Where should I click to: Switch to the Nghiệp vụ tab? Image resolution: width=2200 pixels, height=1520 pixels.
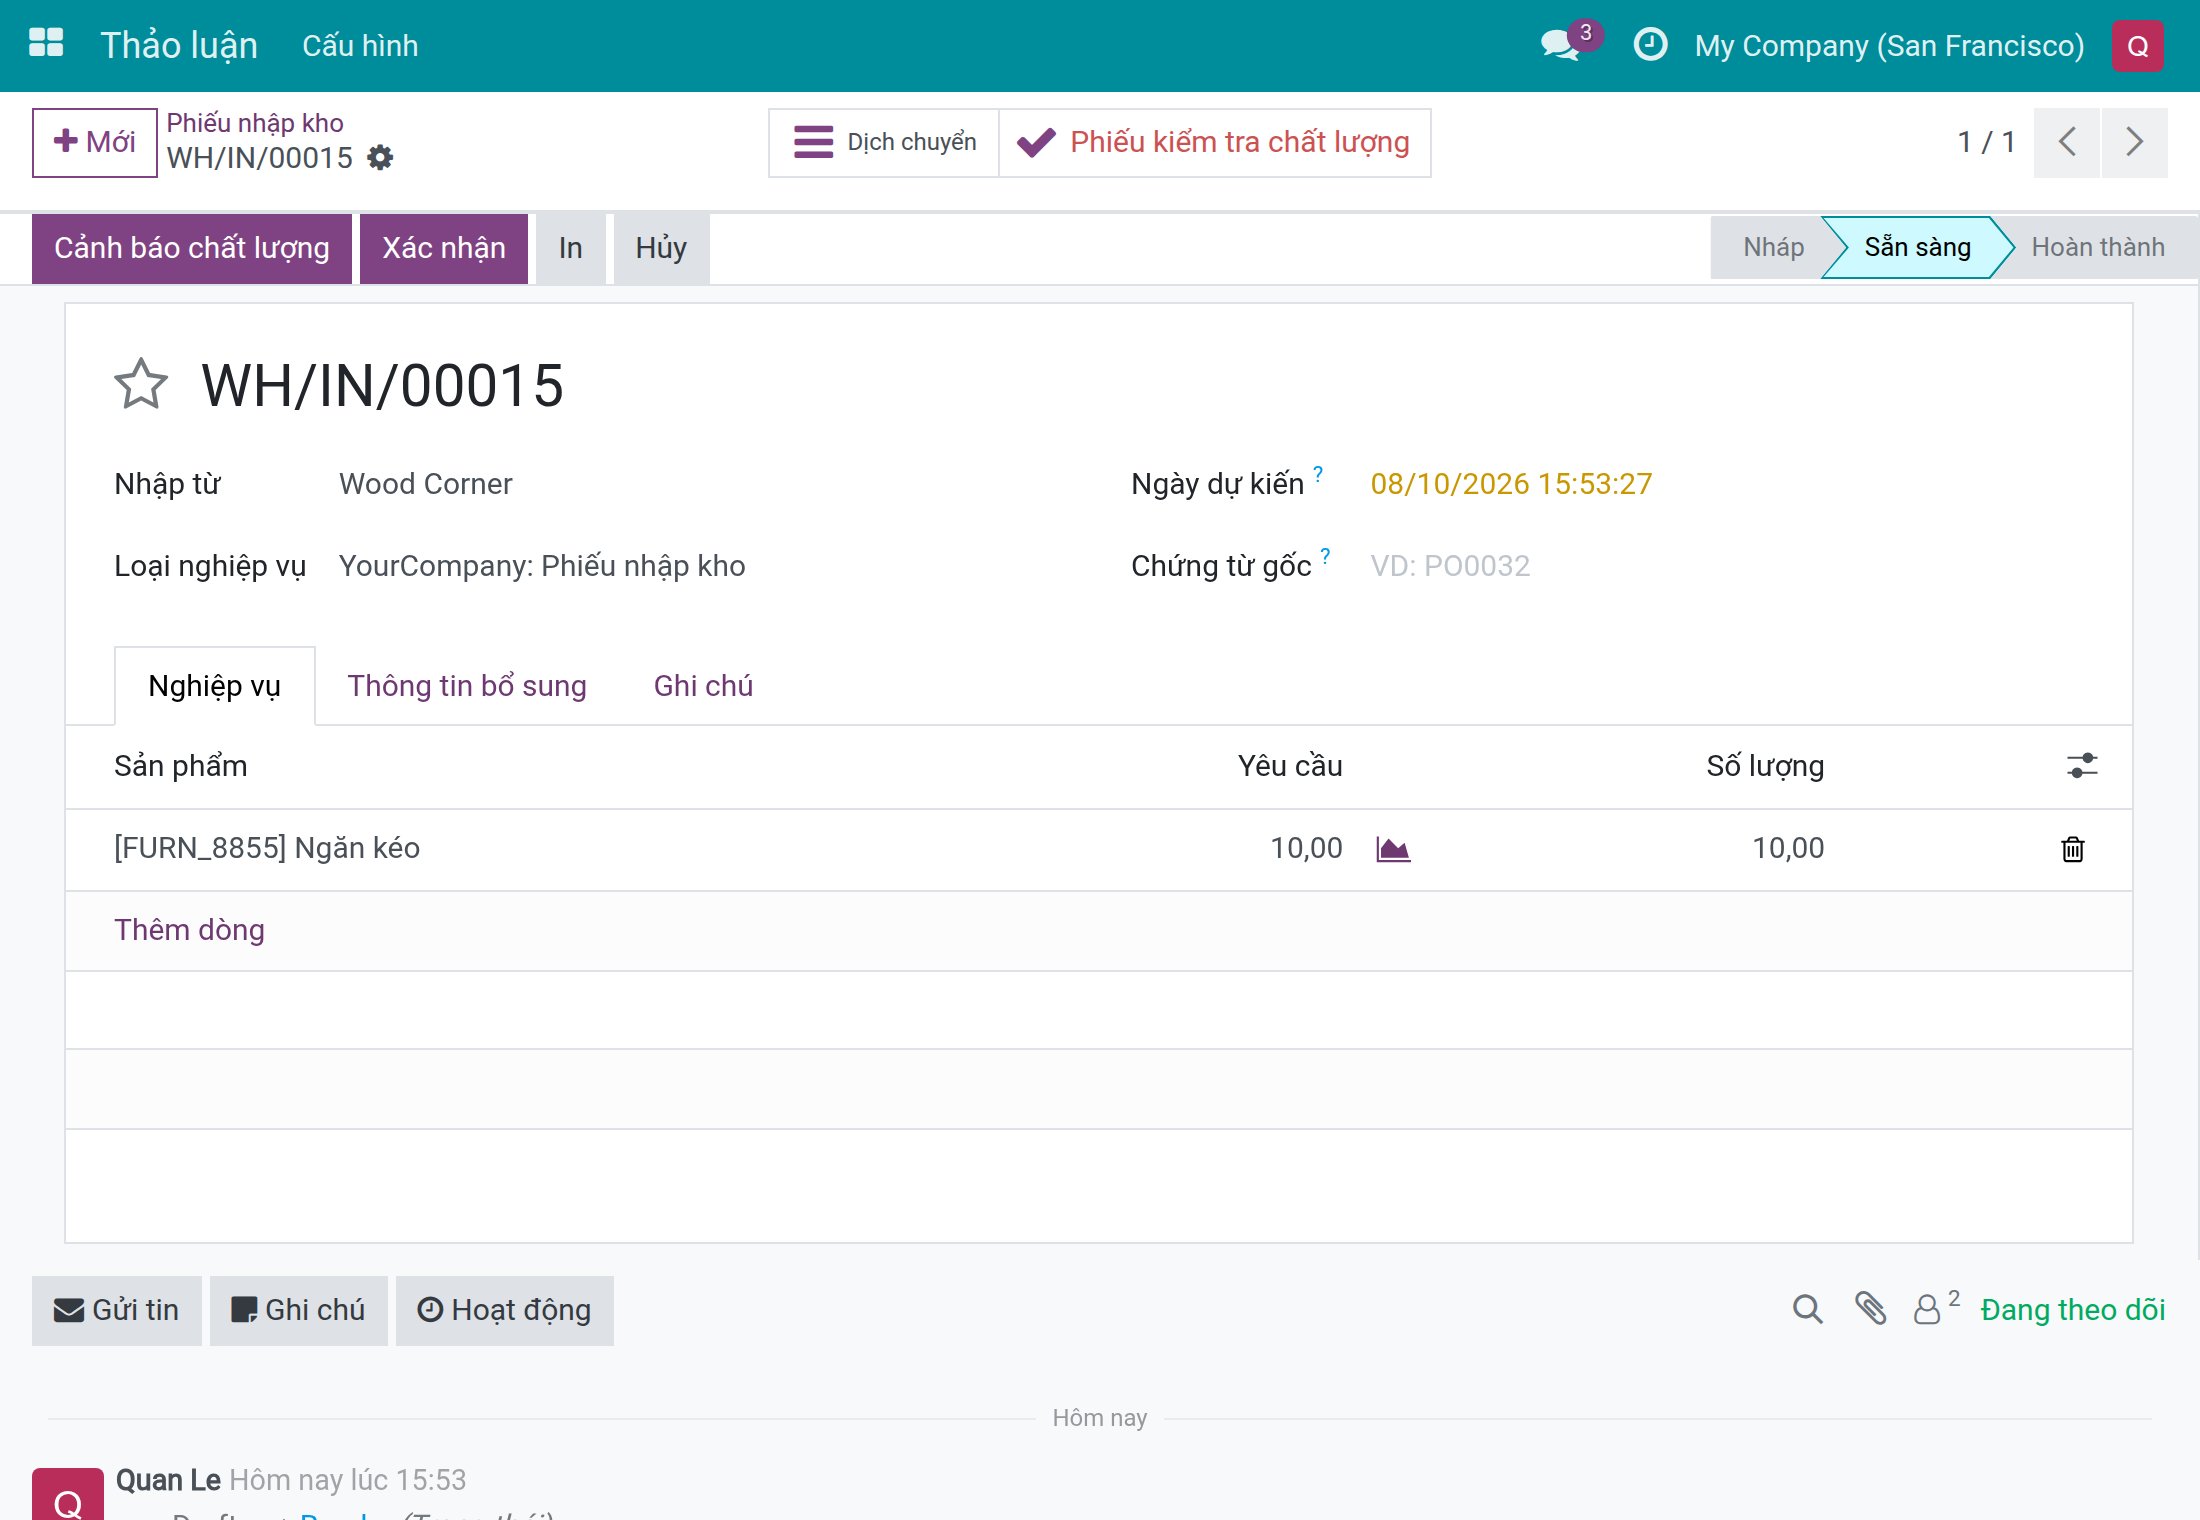(215, 686)
